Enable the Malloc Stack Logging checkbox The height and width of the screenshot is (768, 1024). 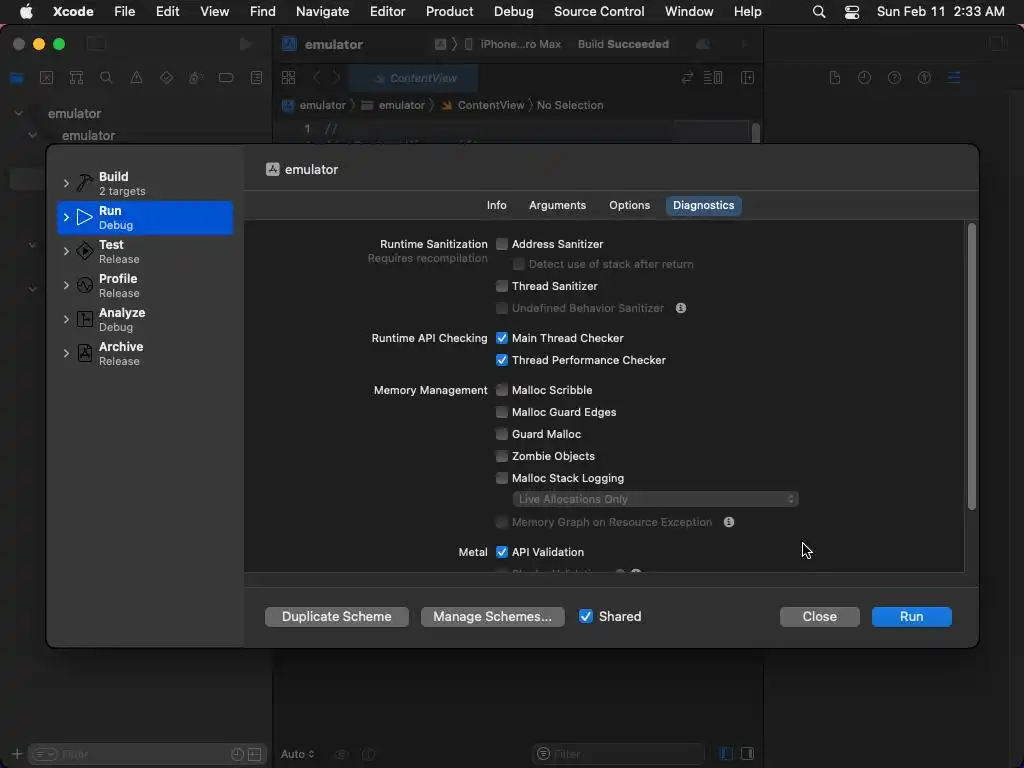pyautogui.click(x=502, y=479)
